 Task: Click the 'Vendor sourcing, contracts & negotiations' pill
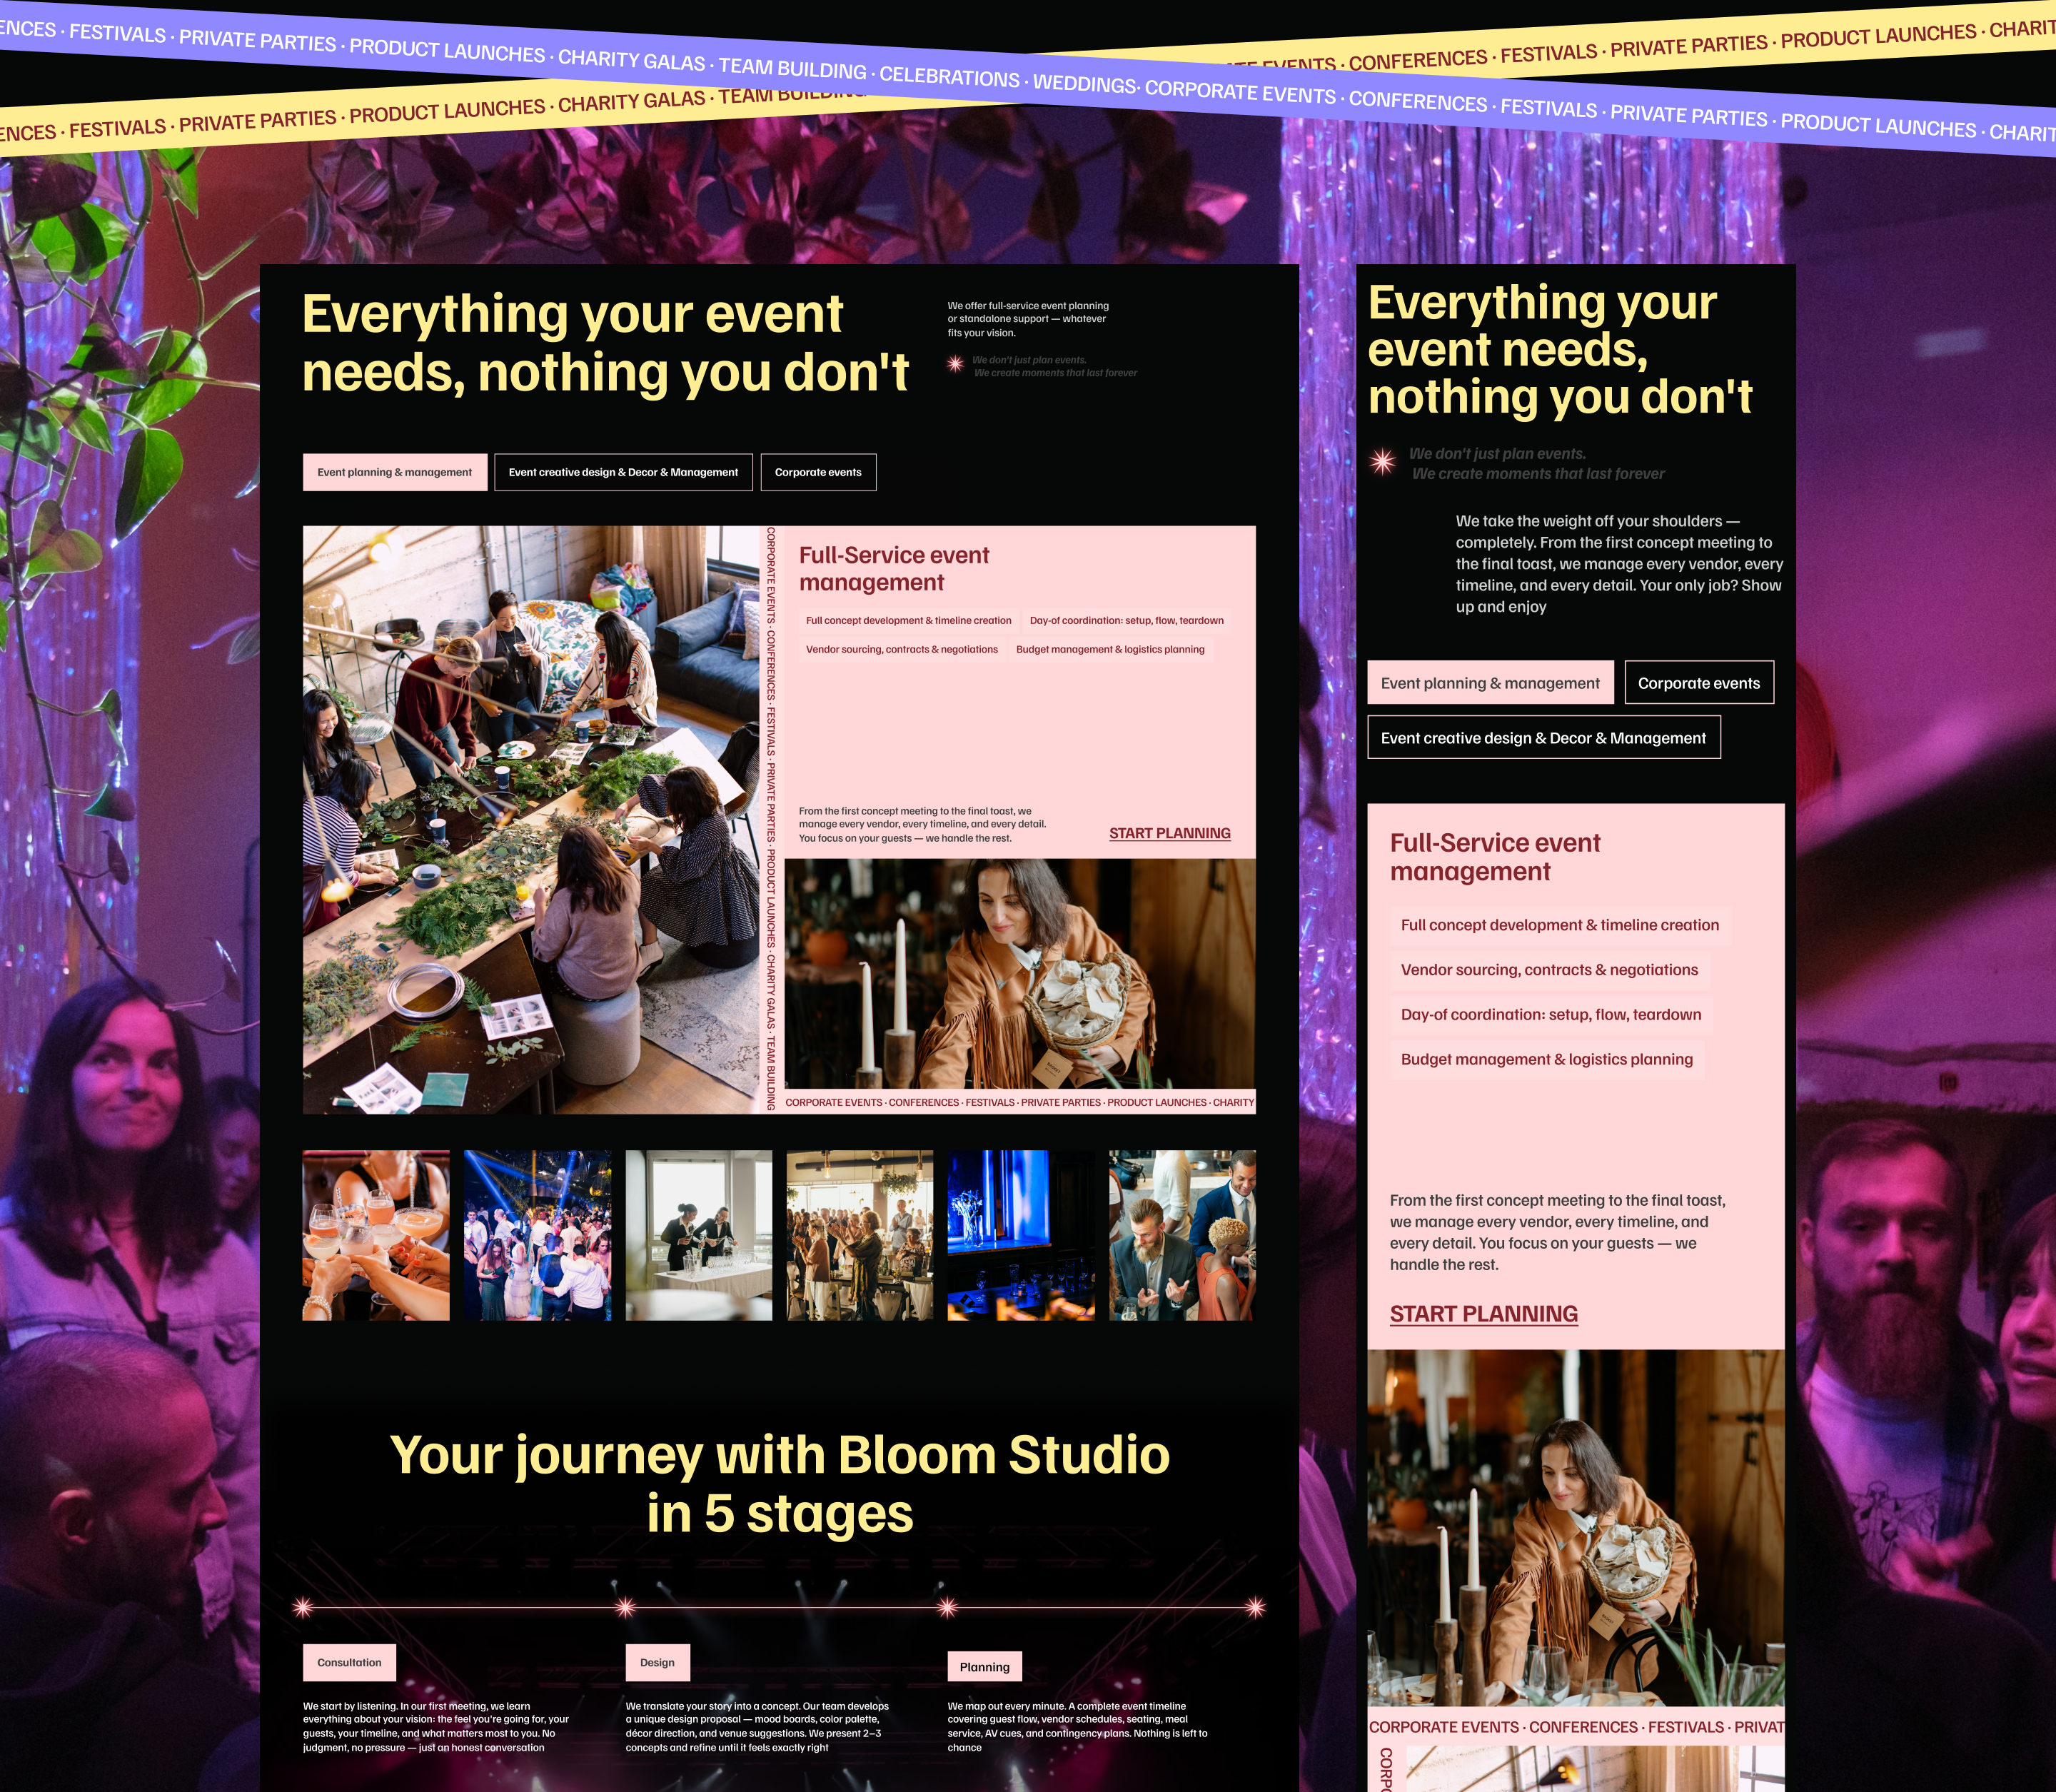[x=901, y=649]
